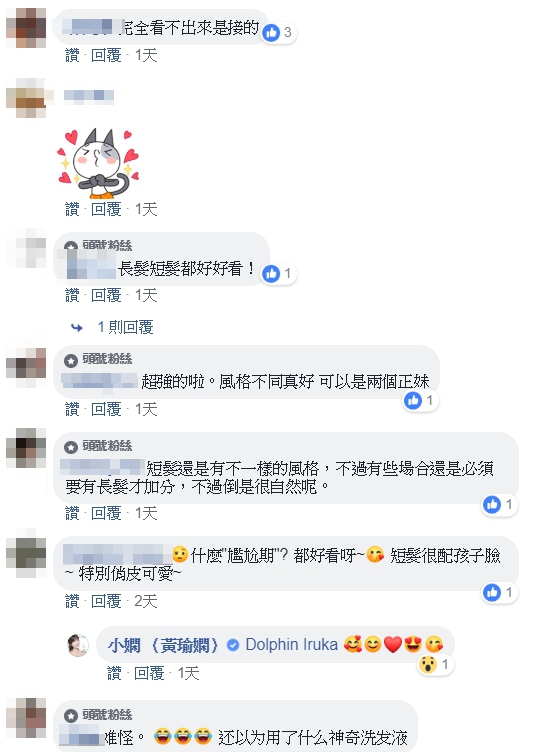
Task: Click 回覆 under 小嫻's reply
Action: point(149,673)
